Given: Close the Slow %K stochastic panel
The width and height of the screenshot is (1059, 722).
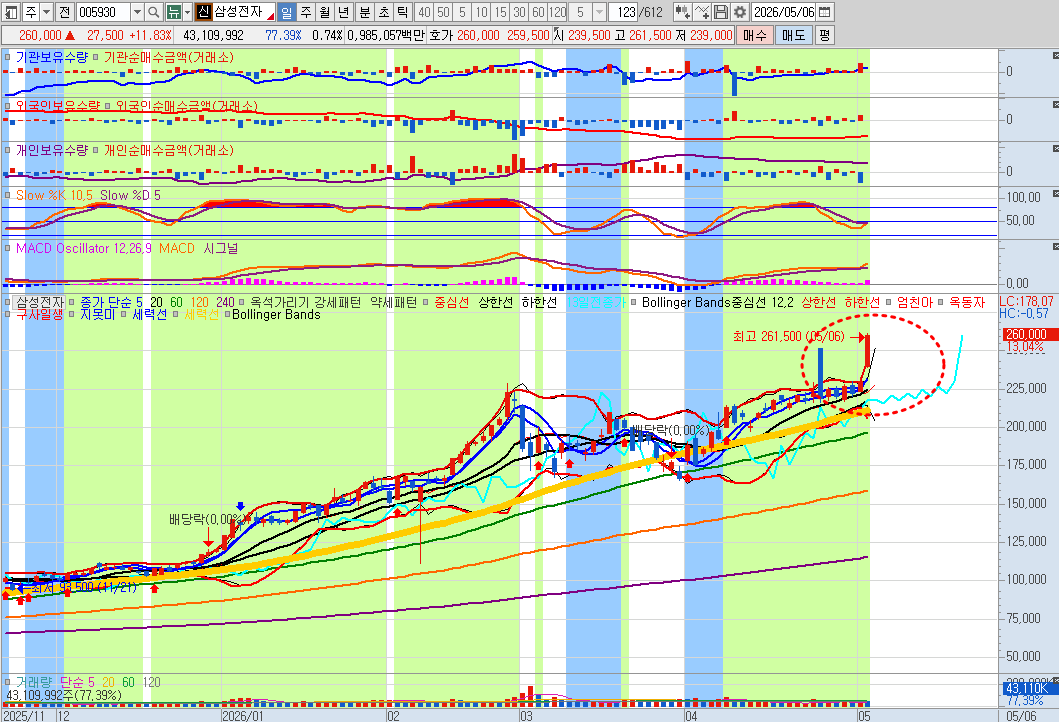Looking at the screenshot, I should click(1055, 194).
